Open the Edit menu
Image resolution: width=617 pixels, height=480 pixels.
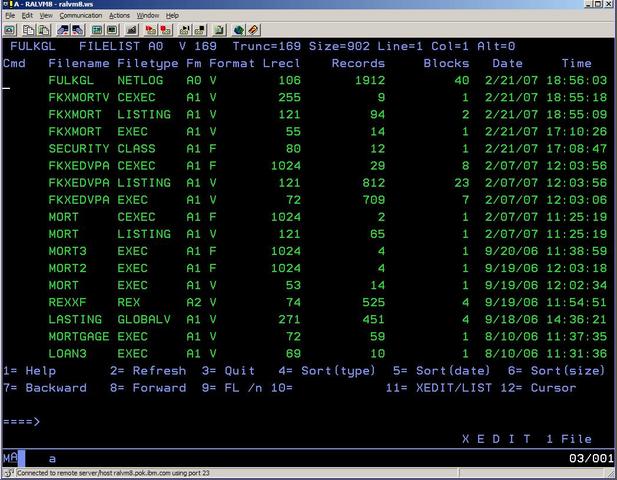[27, 15]
